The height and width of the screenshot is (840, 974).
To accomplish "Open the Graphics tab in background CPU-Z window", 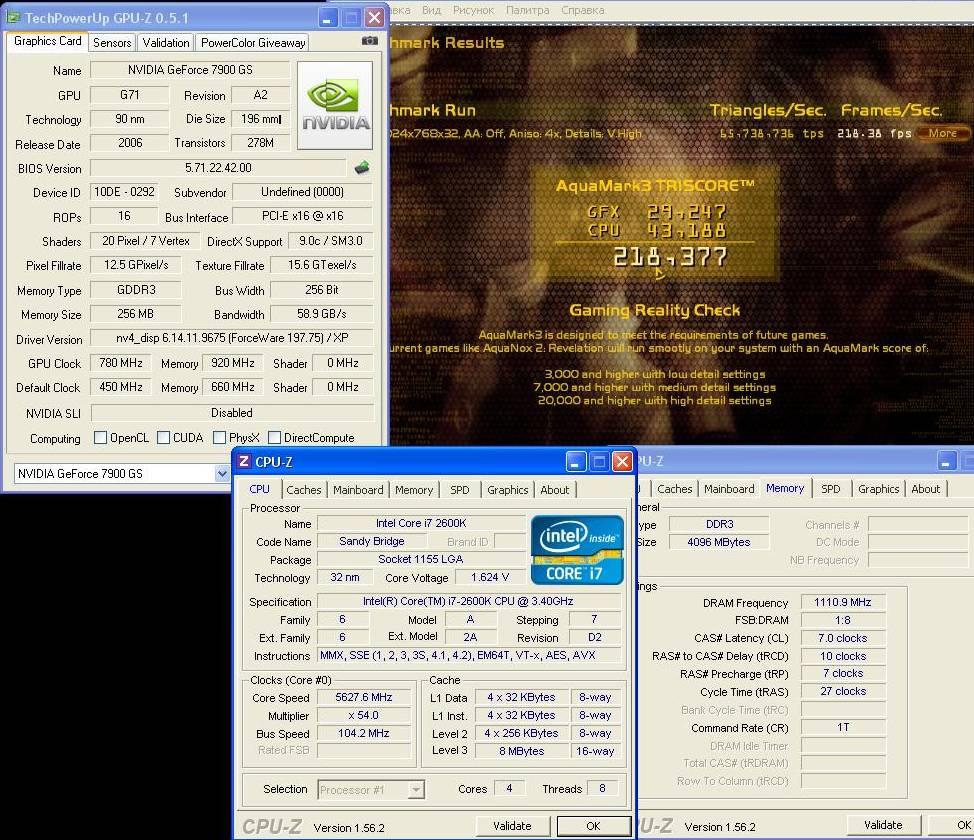I will pyautogui.click(x=878, y=488).
